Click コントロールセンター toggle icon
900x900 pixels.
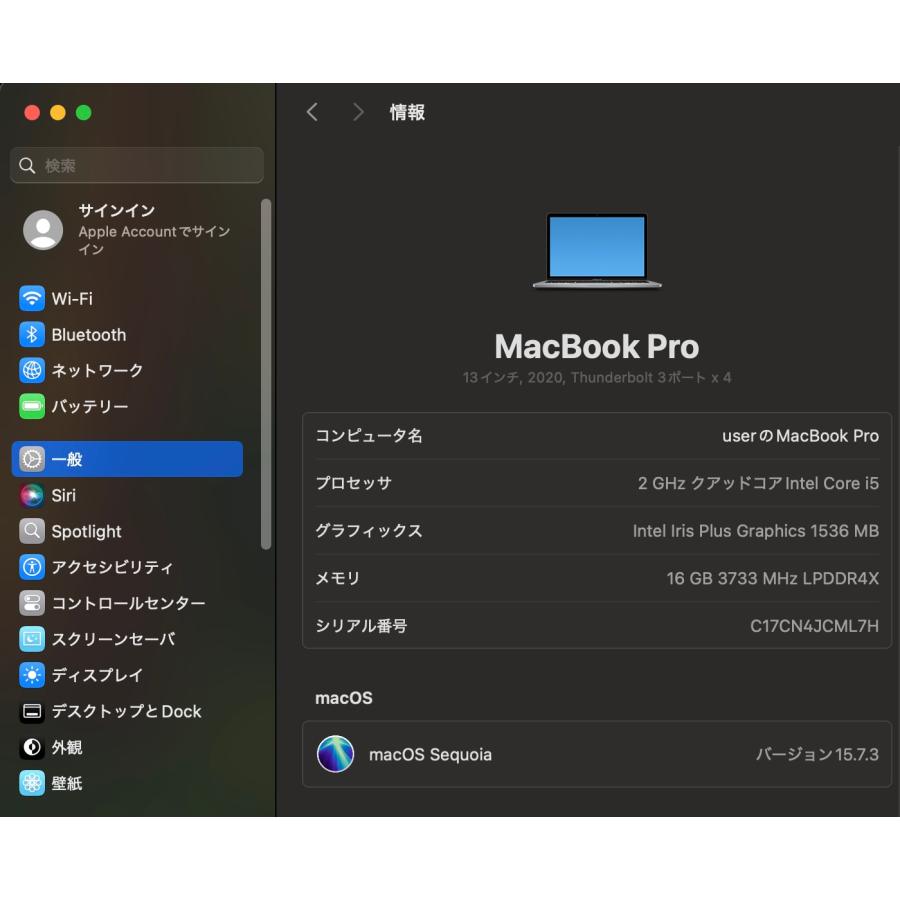click(32, 603)
